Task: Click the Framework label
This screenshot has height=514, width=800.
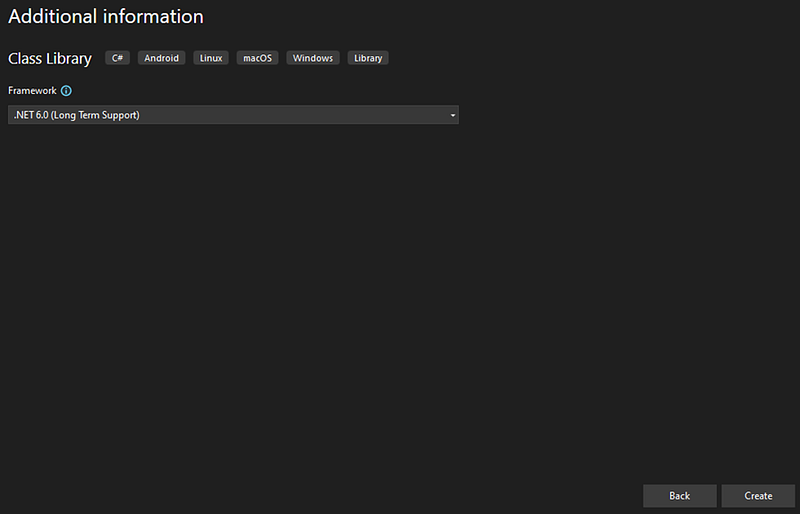Action: point(32,90)
